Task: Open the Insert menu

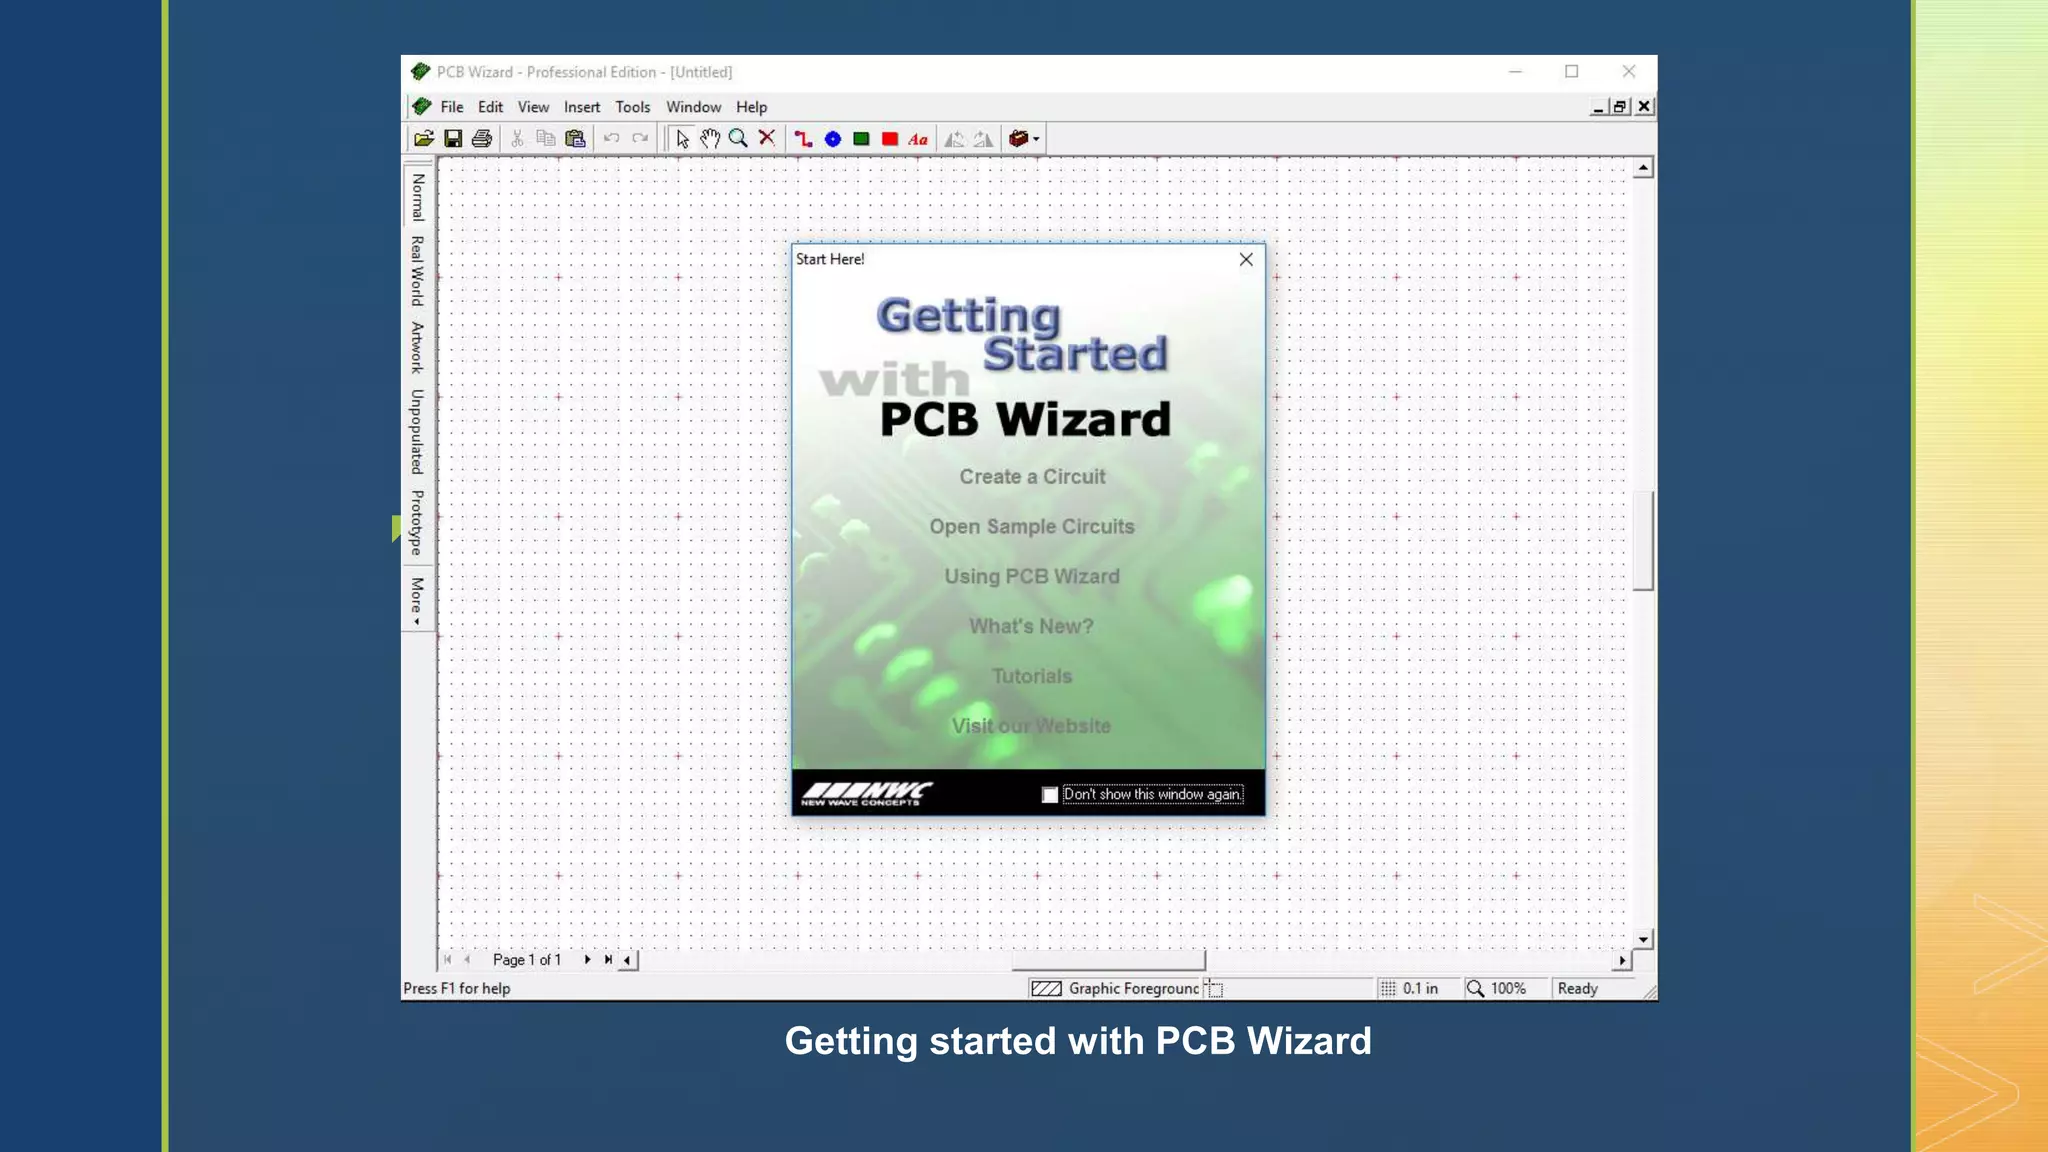Action: point(582,107)
